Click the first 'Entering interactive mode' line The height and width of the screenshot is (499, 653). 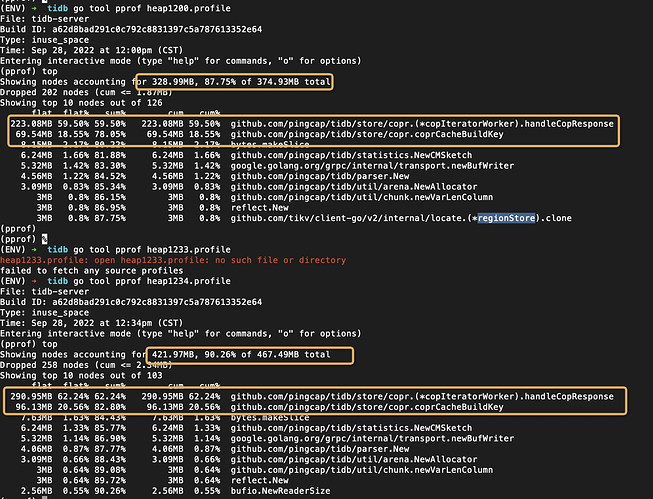click(x=181, y=61)
